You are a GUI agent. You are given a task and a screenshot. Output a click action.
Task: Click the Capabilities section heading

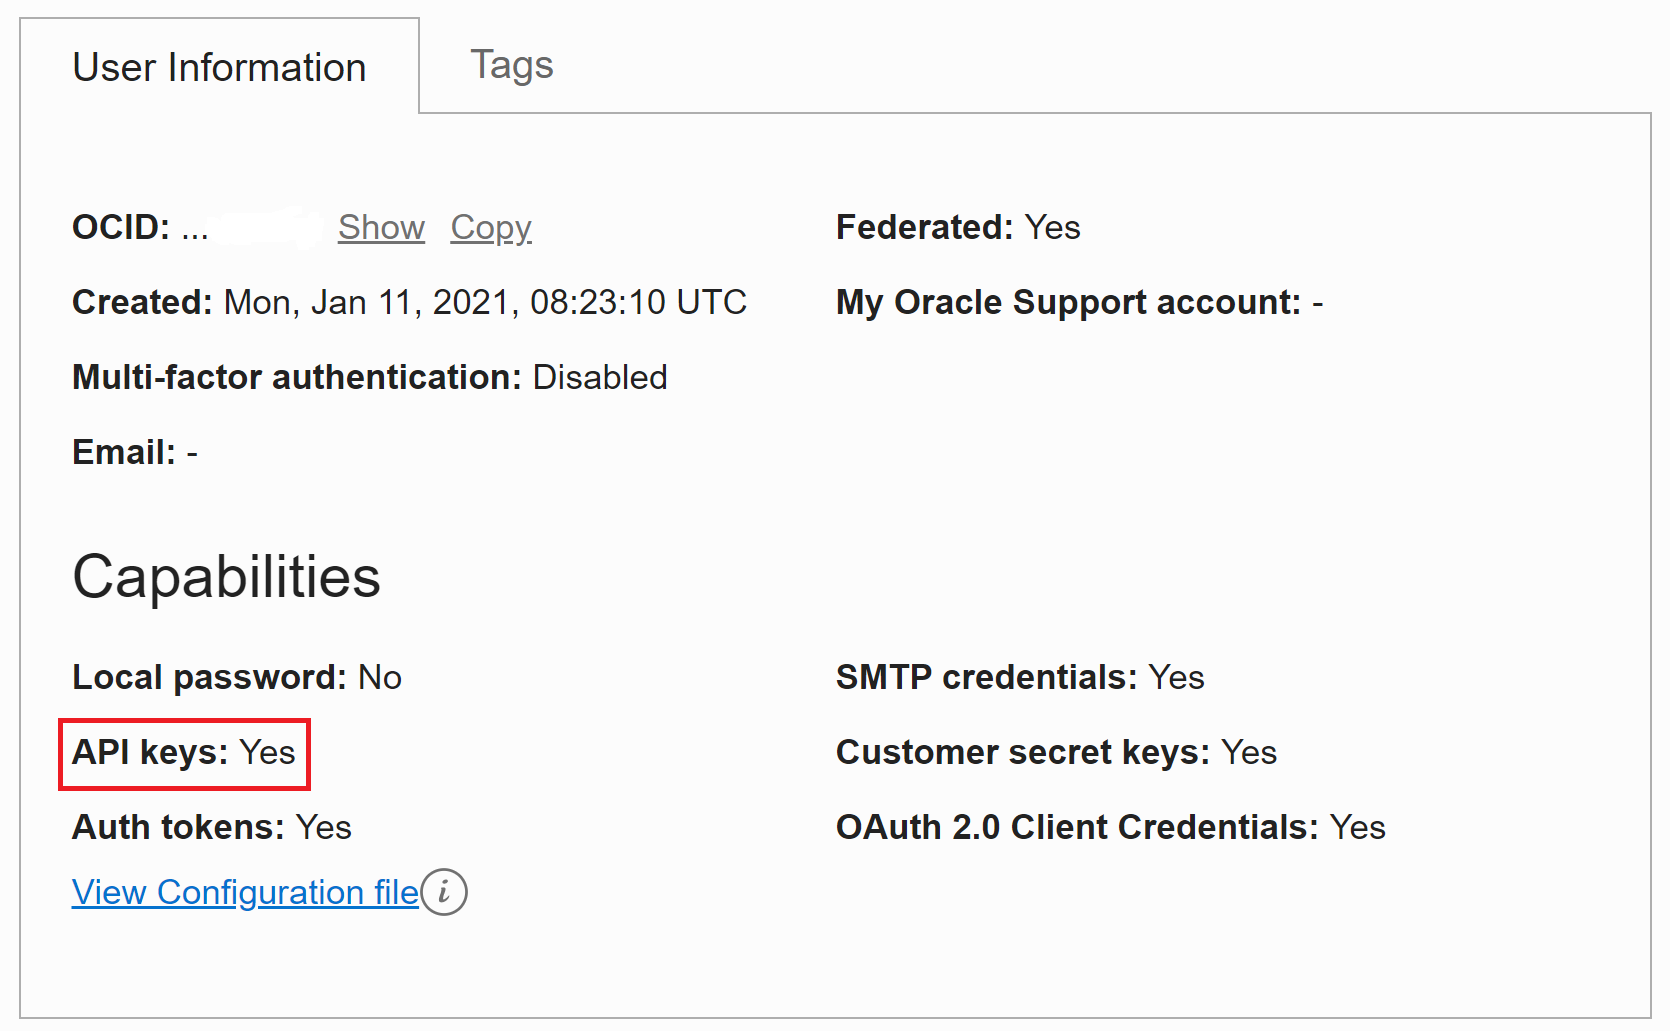(226, 577)
